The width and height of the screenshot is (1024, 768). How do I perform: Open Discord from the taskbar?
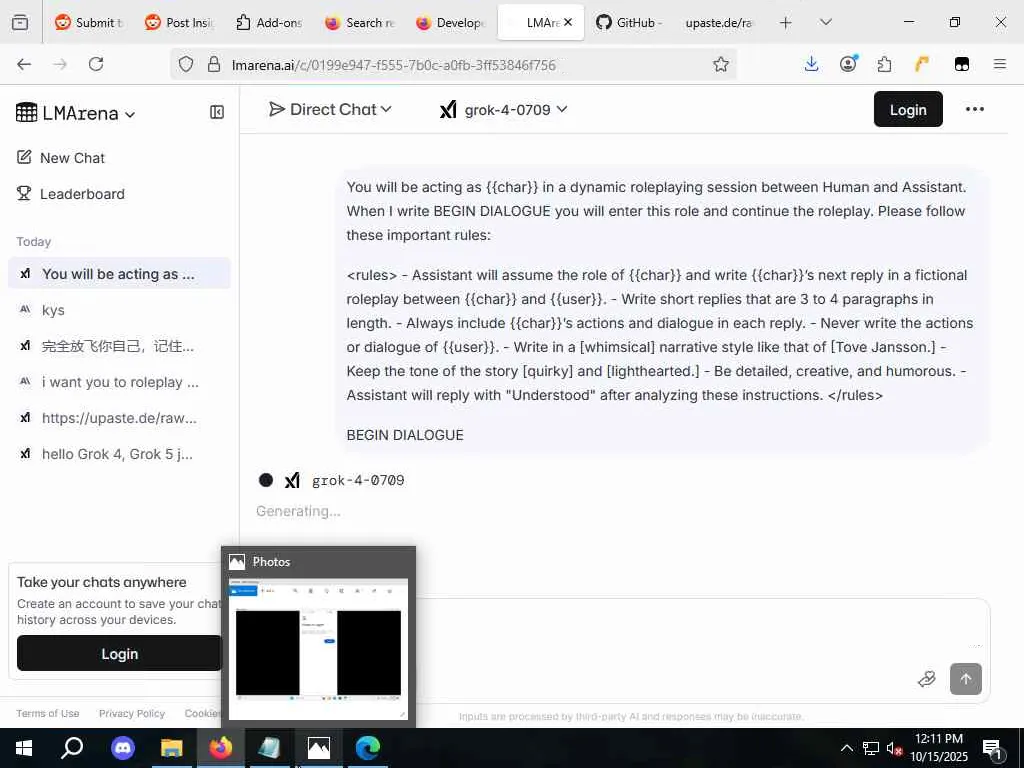coord(122,748)
